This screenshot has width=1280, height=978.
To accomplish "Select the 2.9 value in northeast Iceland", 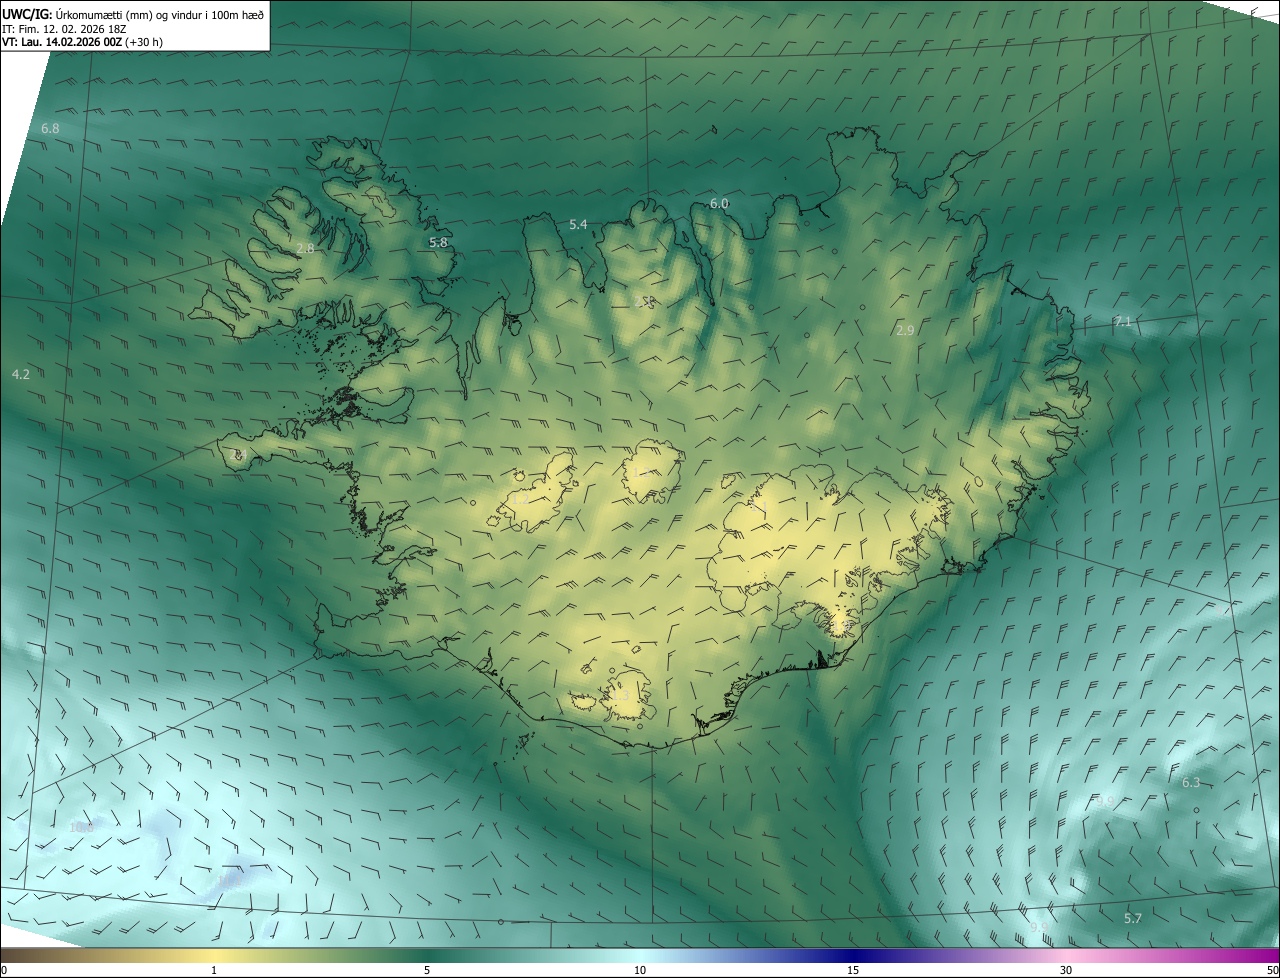I will tap(905, 330).
